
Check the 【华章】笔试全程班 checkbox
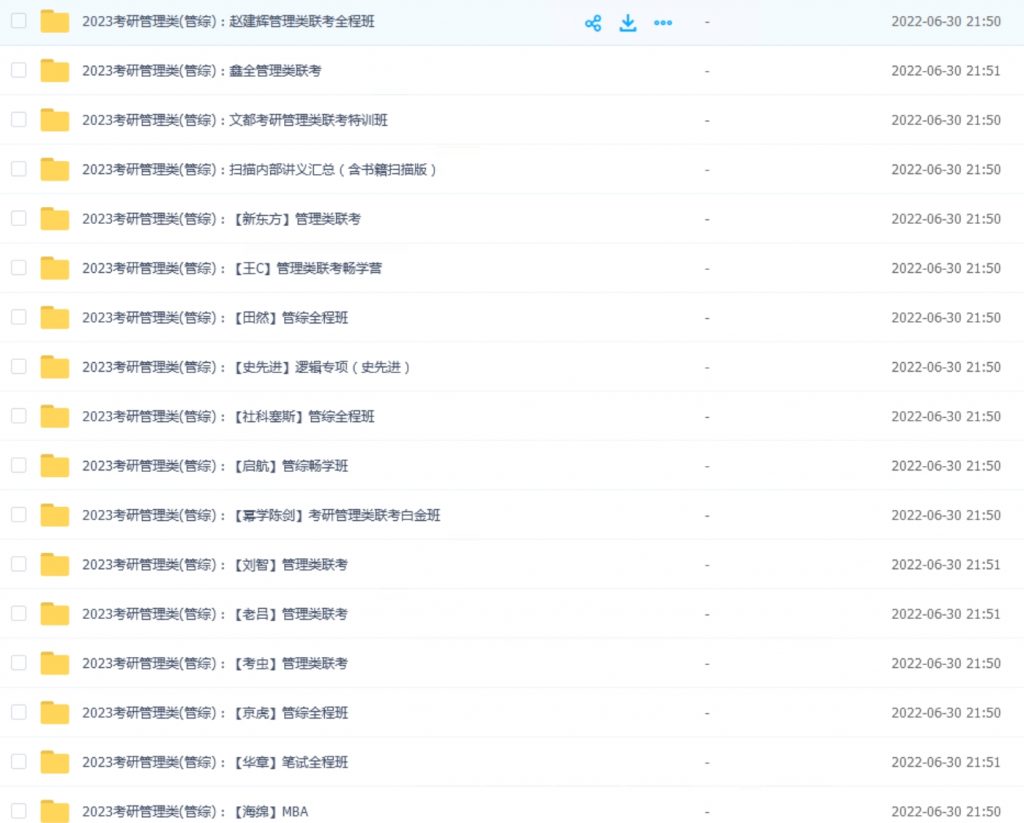19,762
